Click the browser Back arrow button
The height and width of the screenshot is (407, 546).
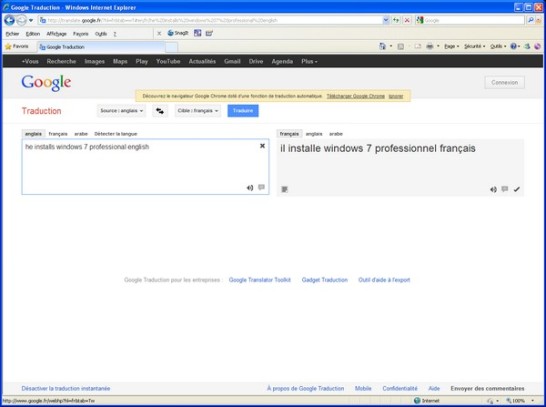coord(9,20)
